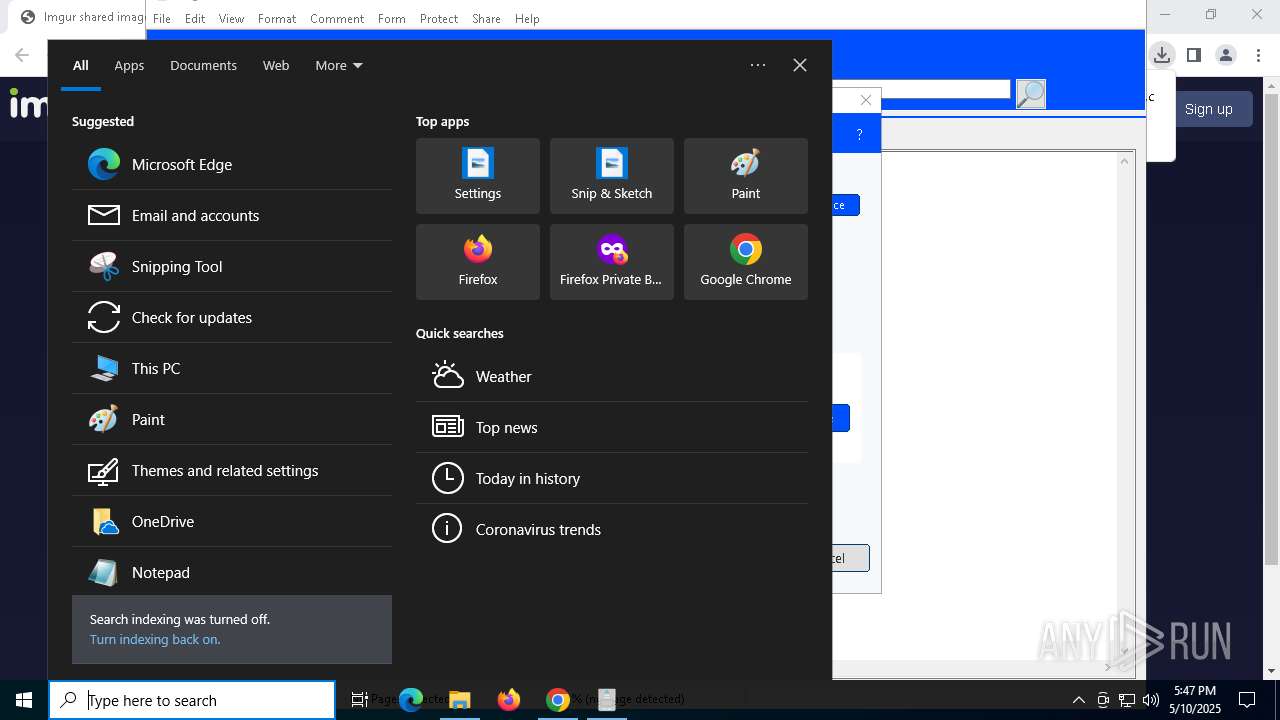Image resolution: width=1280 pixels, height=720 pixels.
Task: Open Windows Start button
Action: pyautogui.click(x=24, y=700)
